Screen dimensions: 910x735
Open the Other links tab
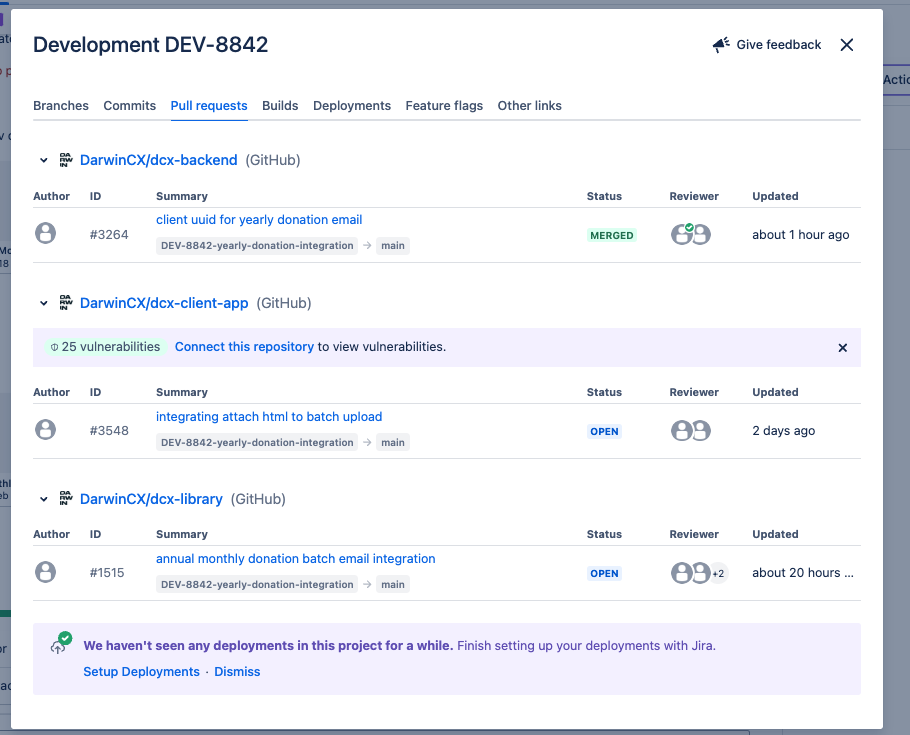point(529,106)
